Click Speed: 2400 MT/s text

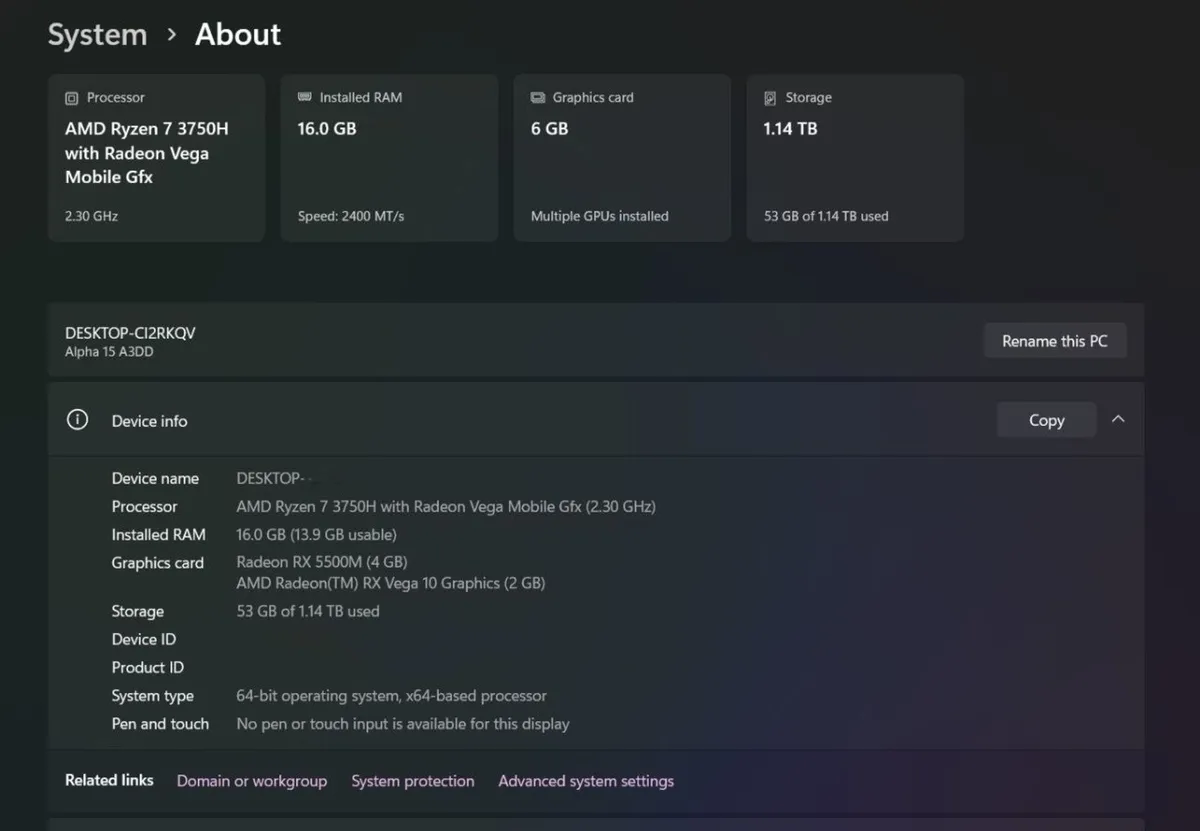[x=351, y=216]
